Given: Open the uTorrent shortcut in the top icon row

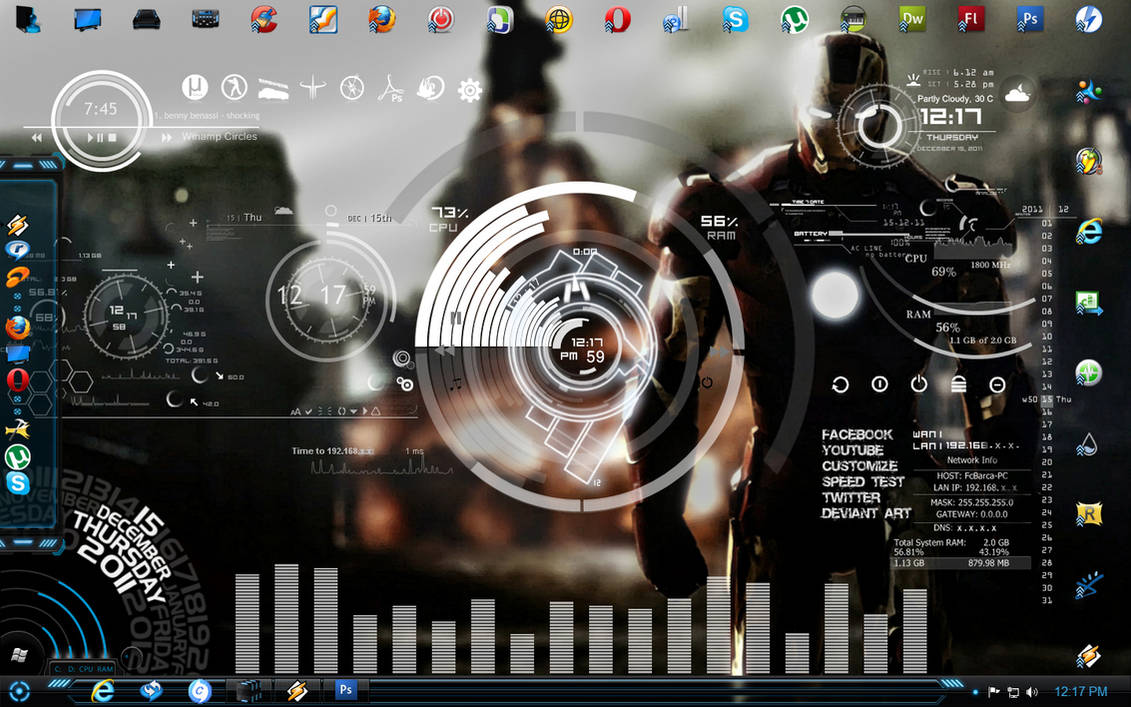Looking at the screenshot, I should [x=794, y=19].
